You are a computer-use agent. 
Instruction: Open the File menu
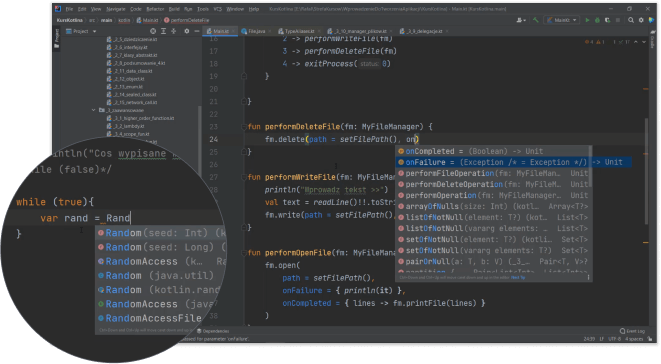tap(70, 9)
